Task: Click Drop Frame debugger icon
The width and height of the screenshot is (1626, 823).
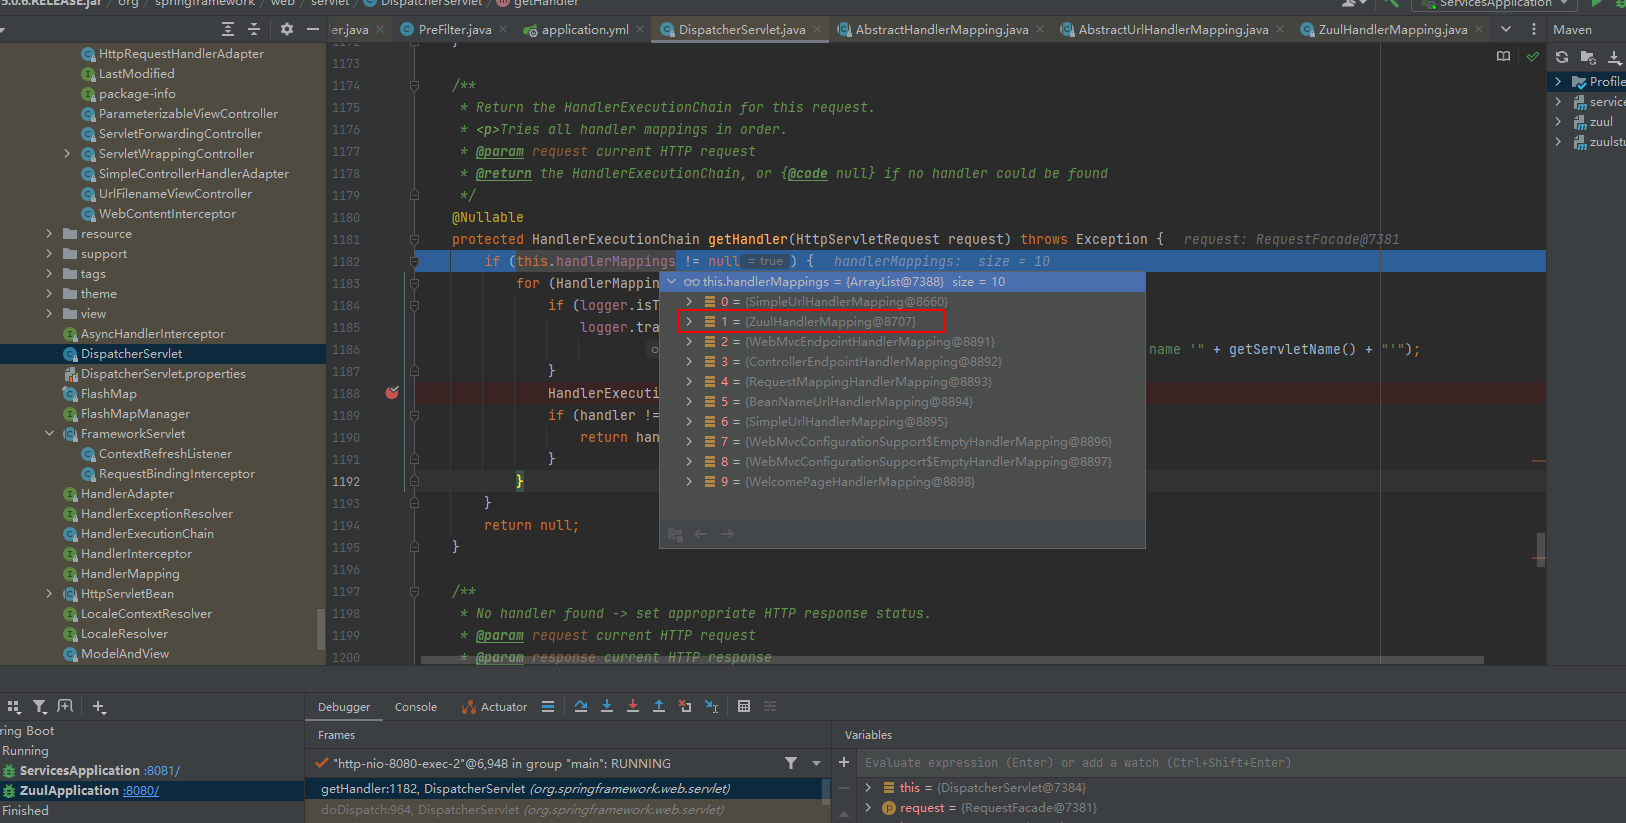Action: click(685, 706)
